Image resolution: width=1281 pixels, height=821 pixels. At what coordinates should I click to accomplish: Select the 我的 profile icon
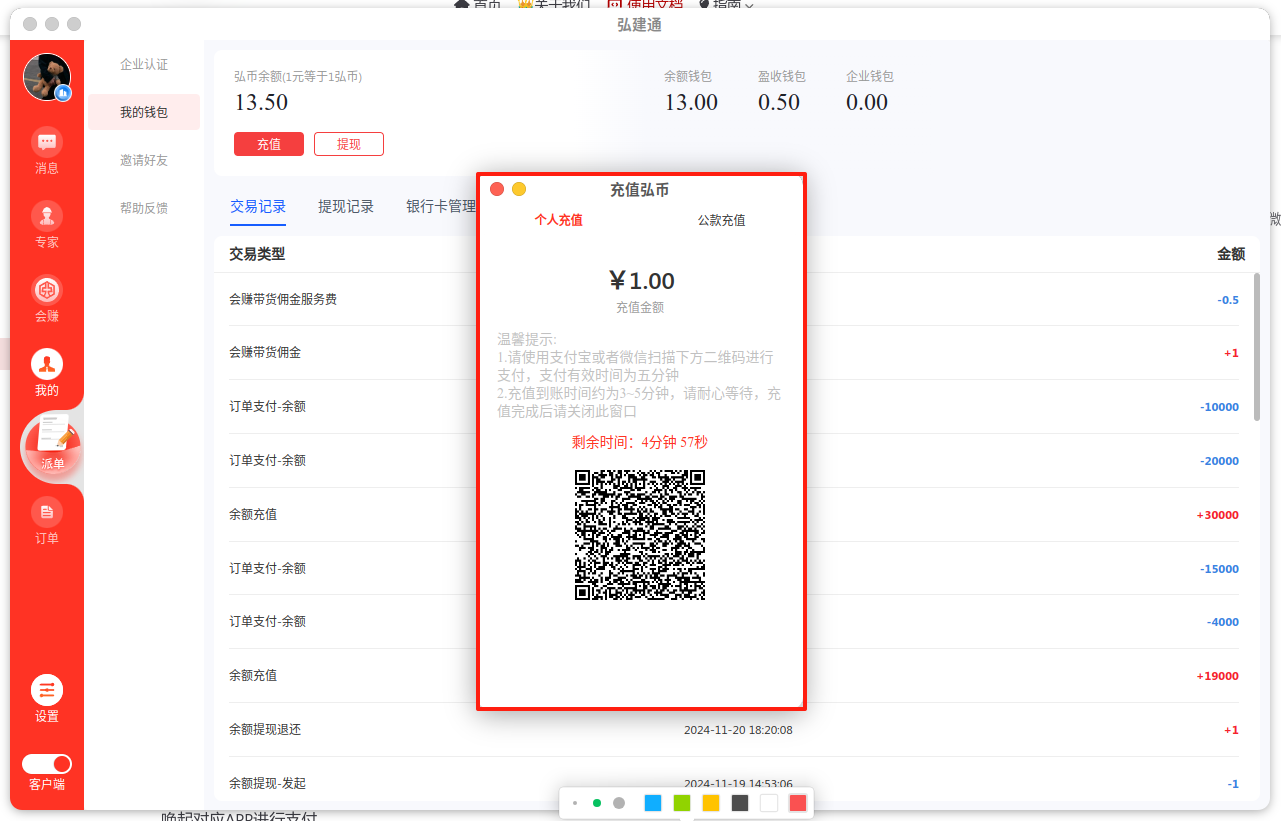[47, 365]
